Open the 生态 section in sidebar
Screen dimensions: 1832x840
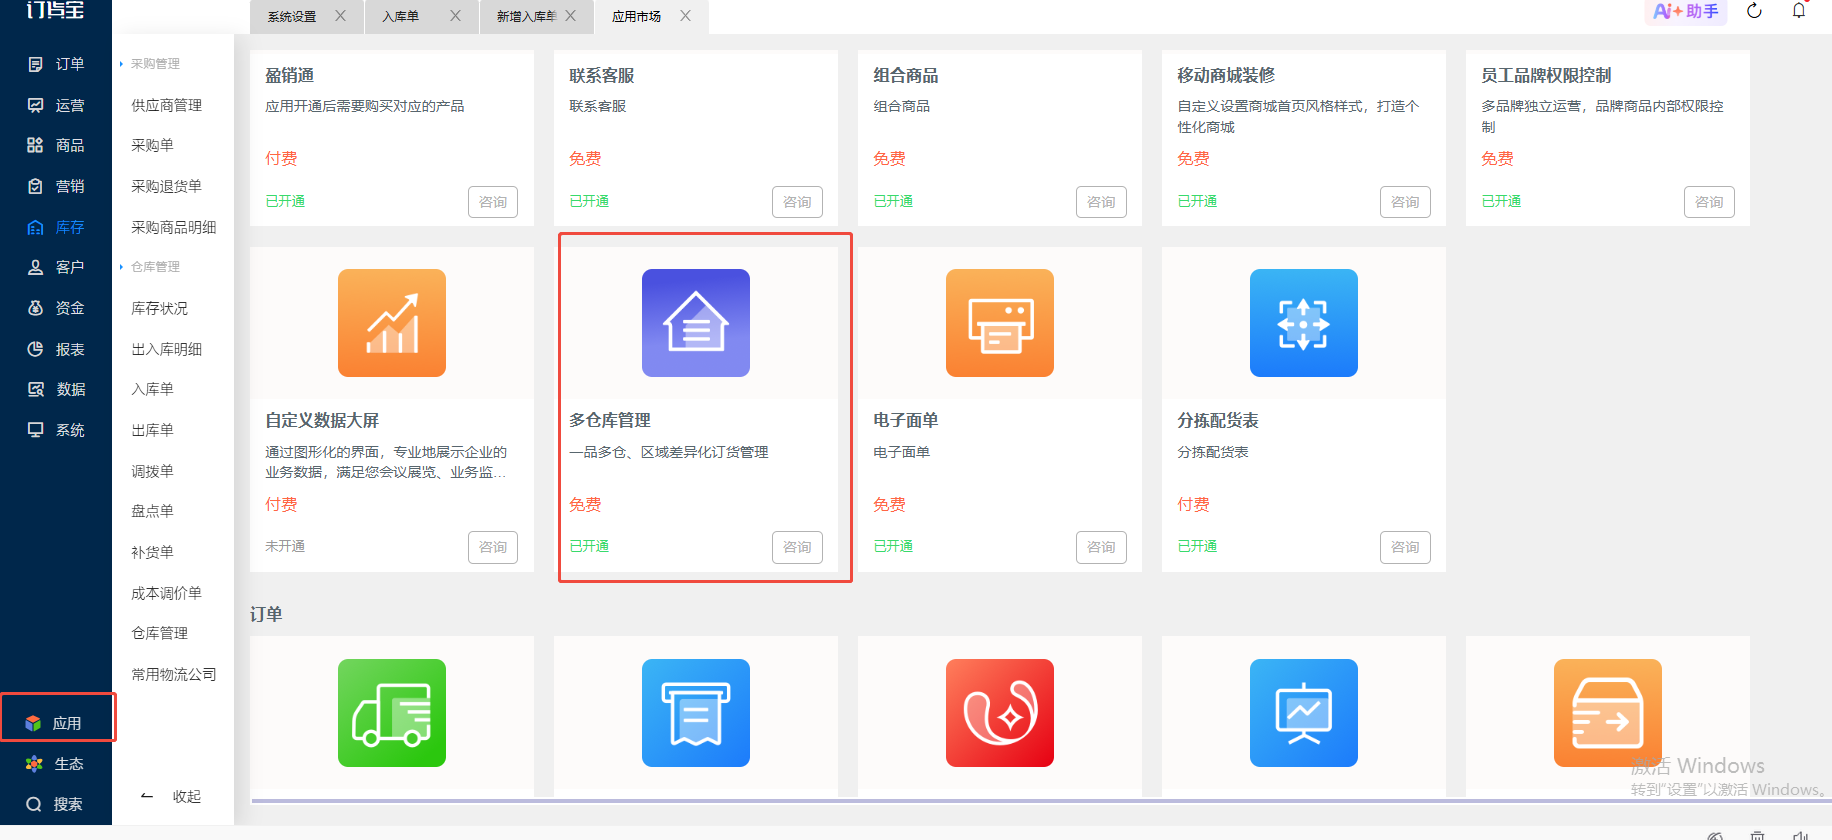(56, 764)
